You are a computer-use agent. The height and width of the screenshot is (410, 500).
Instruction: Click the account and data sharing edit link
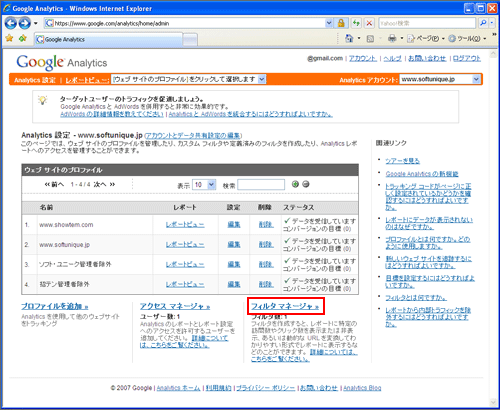click(193, 135)
